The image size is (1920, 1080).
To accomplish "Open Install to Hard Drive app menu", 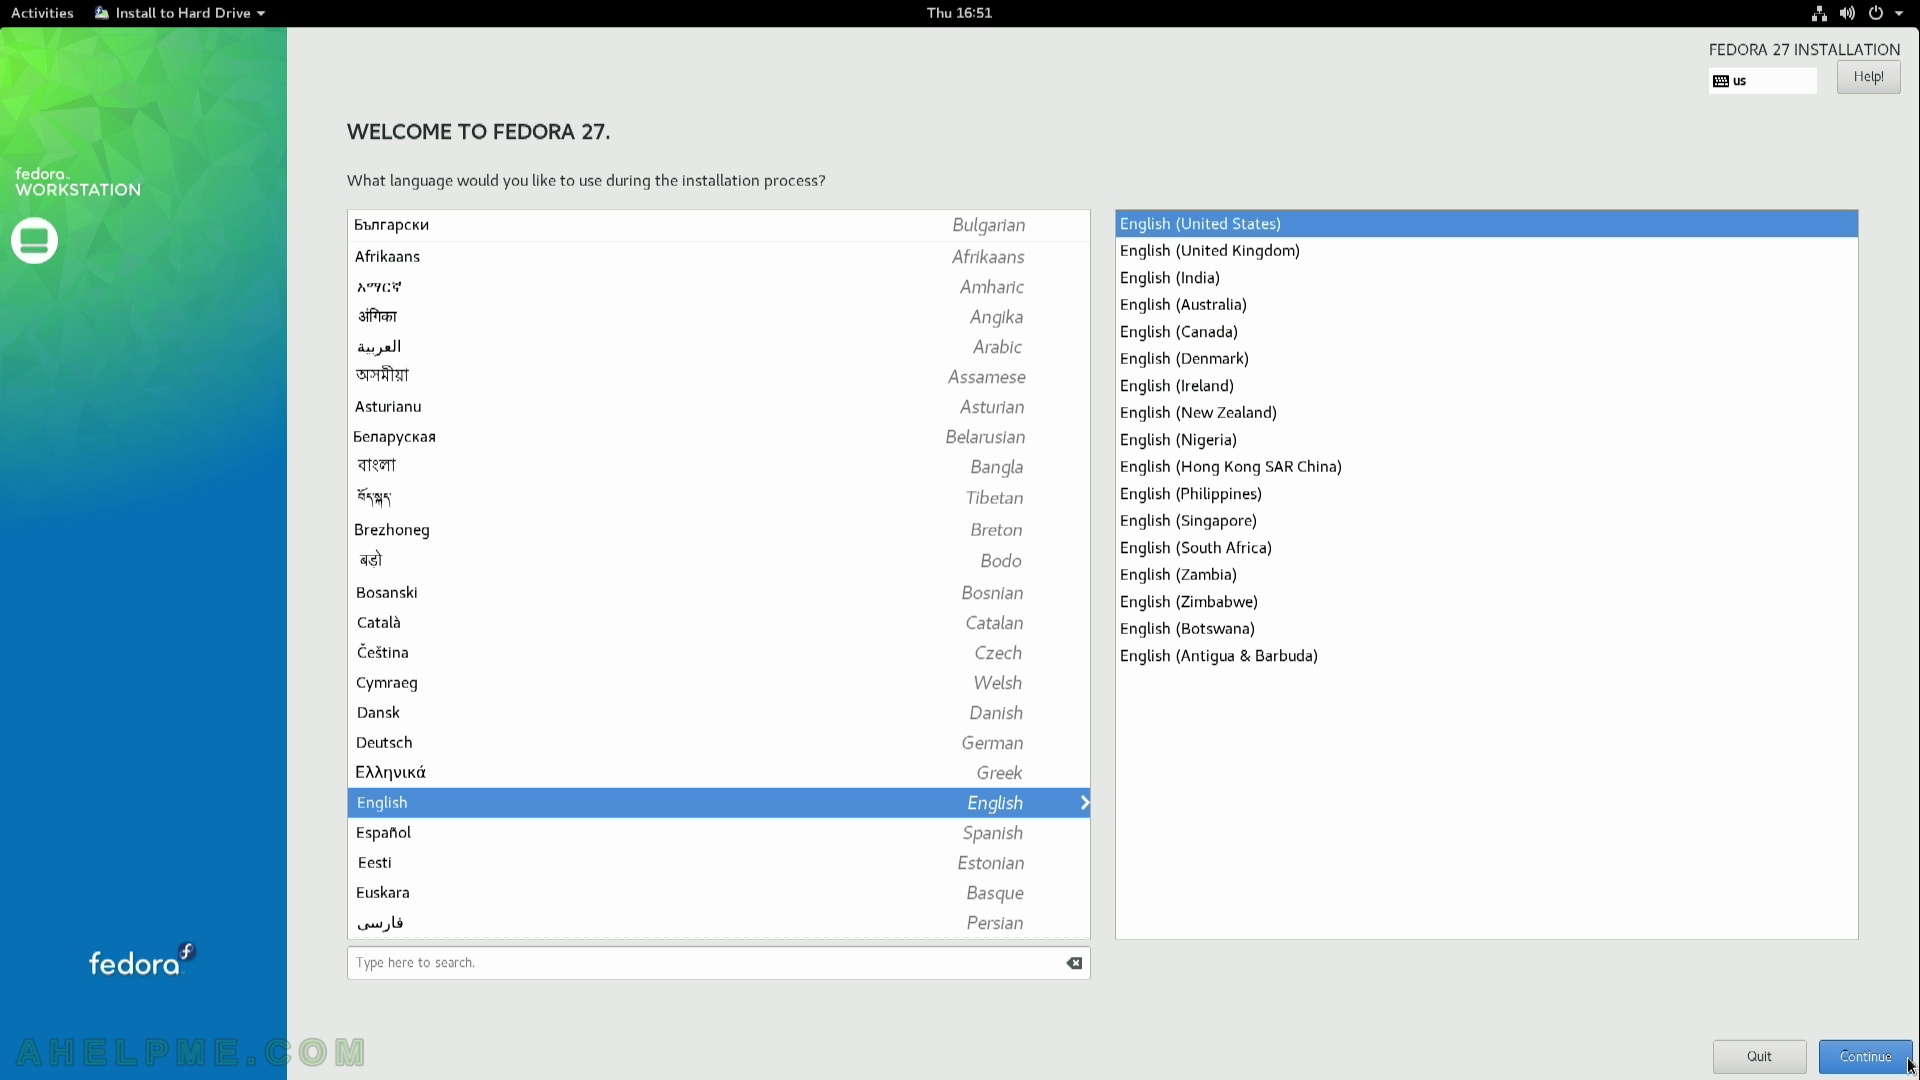I will [x=180, y=13].
